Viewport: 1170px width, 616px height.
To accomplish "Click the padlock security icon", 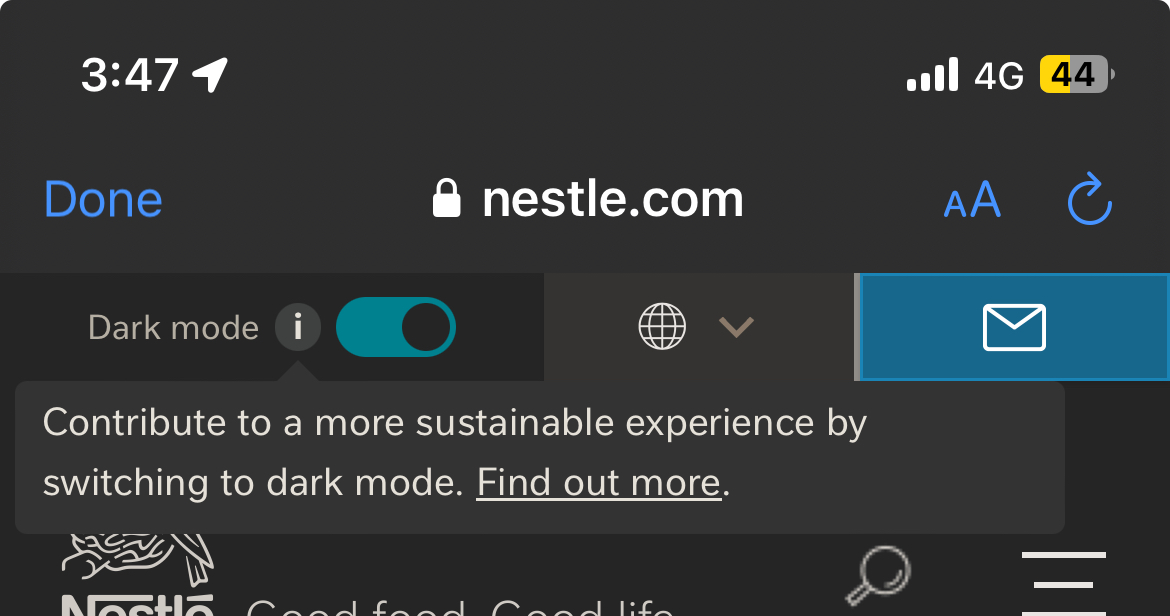I will coord(446,198).
